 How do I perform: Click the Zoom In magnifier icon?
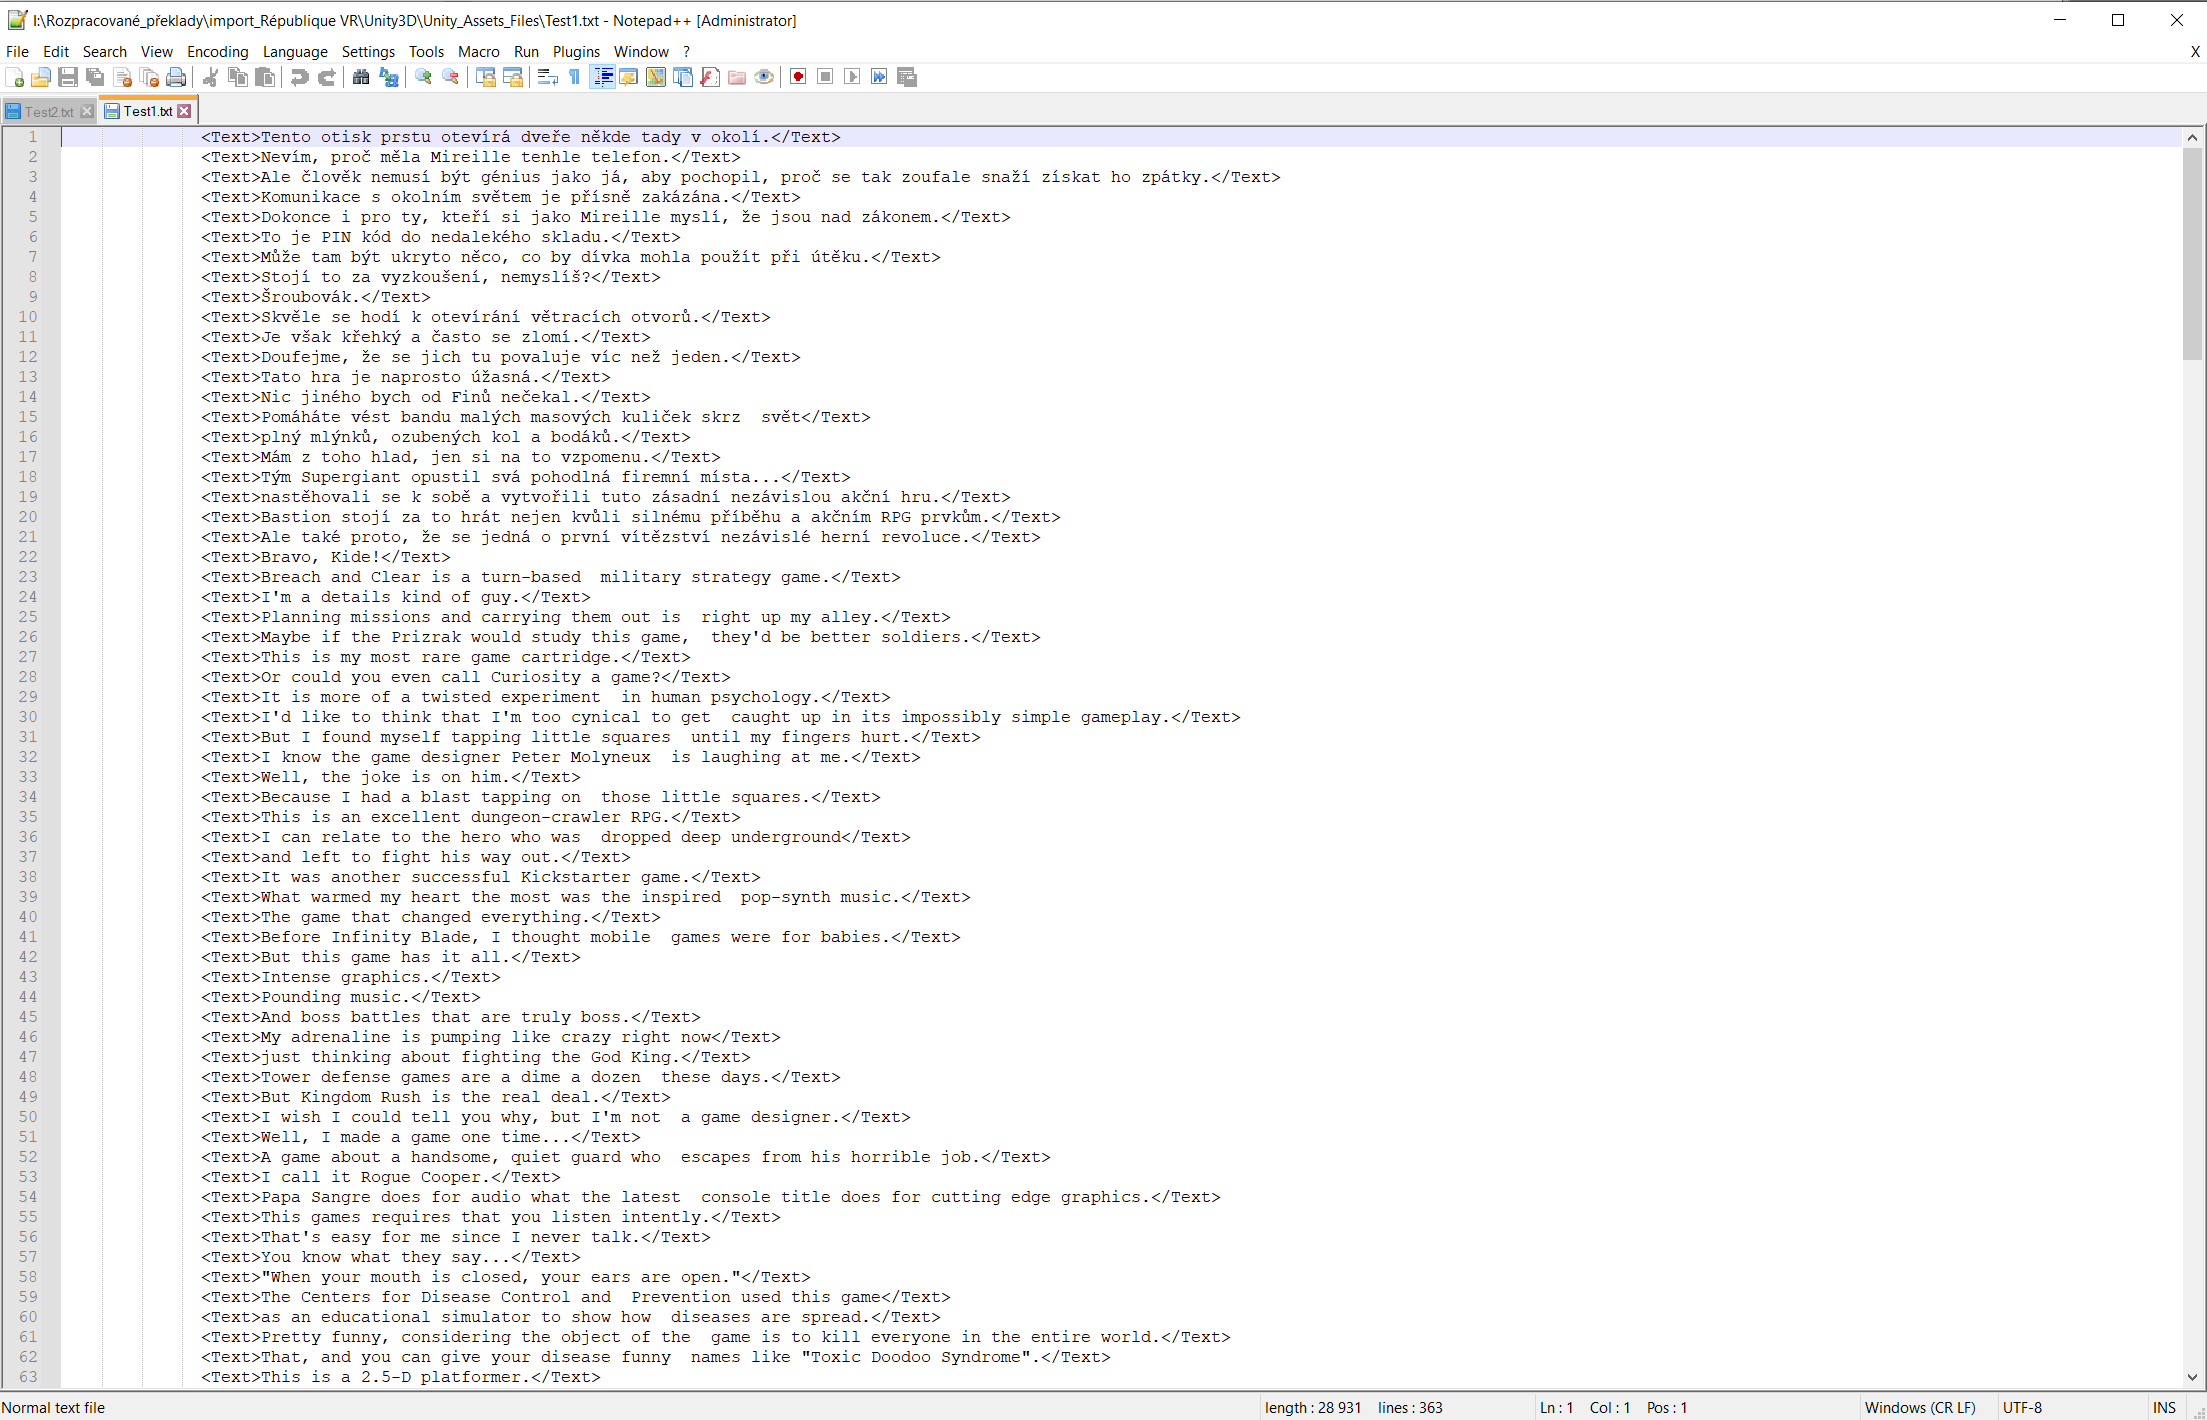[x=424, y=77]
